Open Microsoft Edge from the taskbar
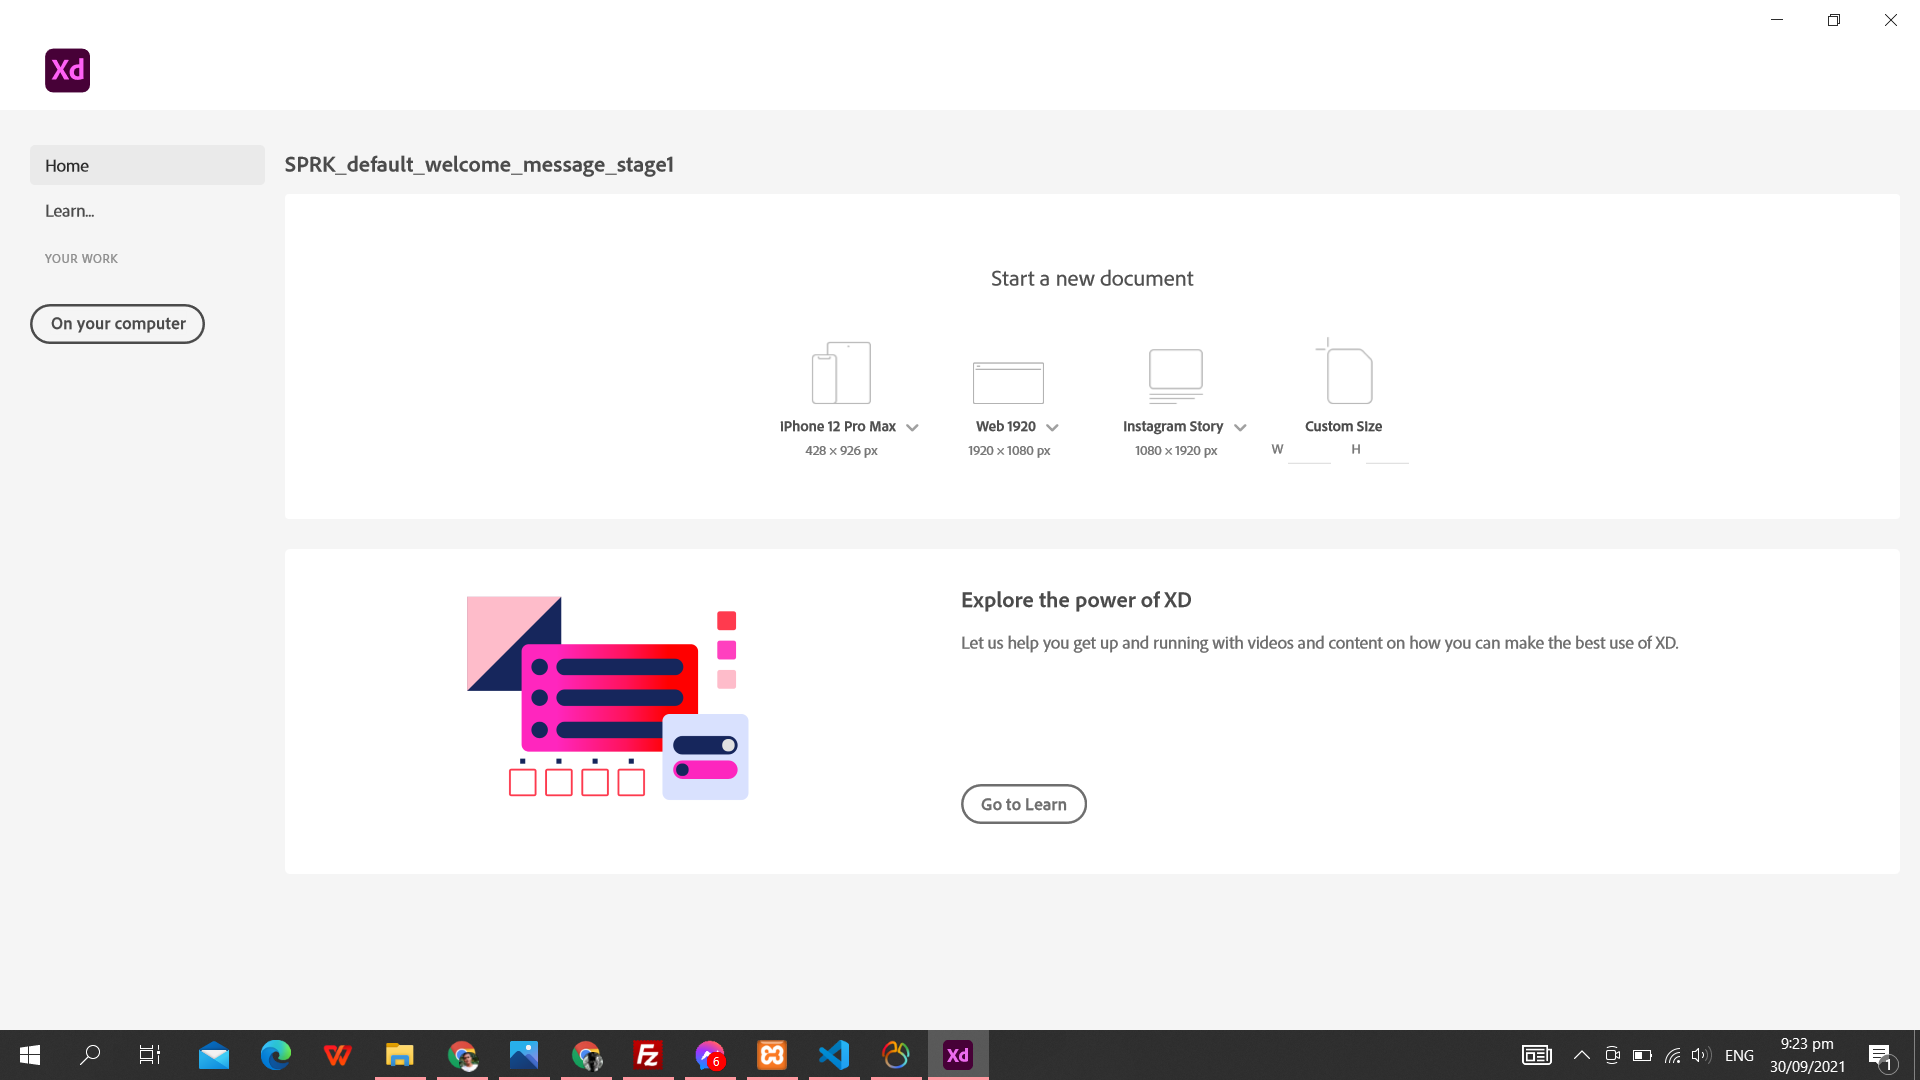Screen dimensions: 1920x1080 pyautogui.click(x=275, y=1055)
